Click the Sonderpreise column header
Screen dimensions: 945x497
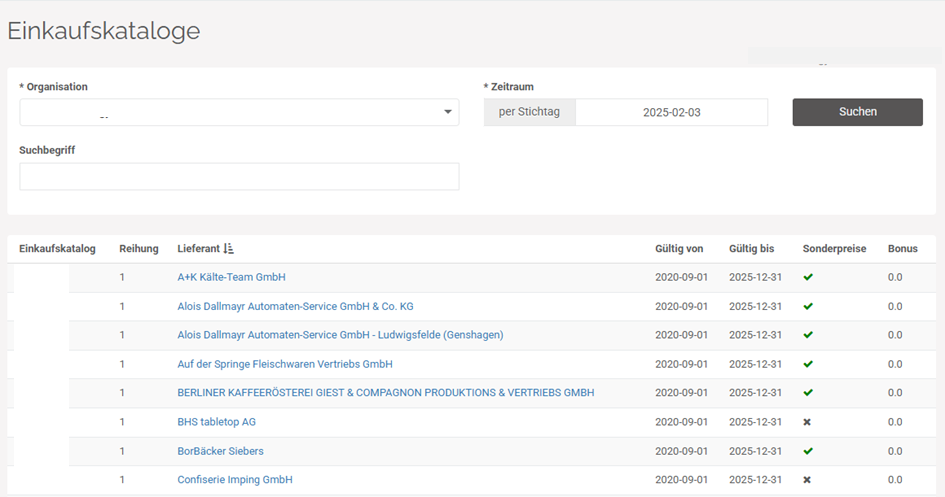[834, 249]
